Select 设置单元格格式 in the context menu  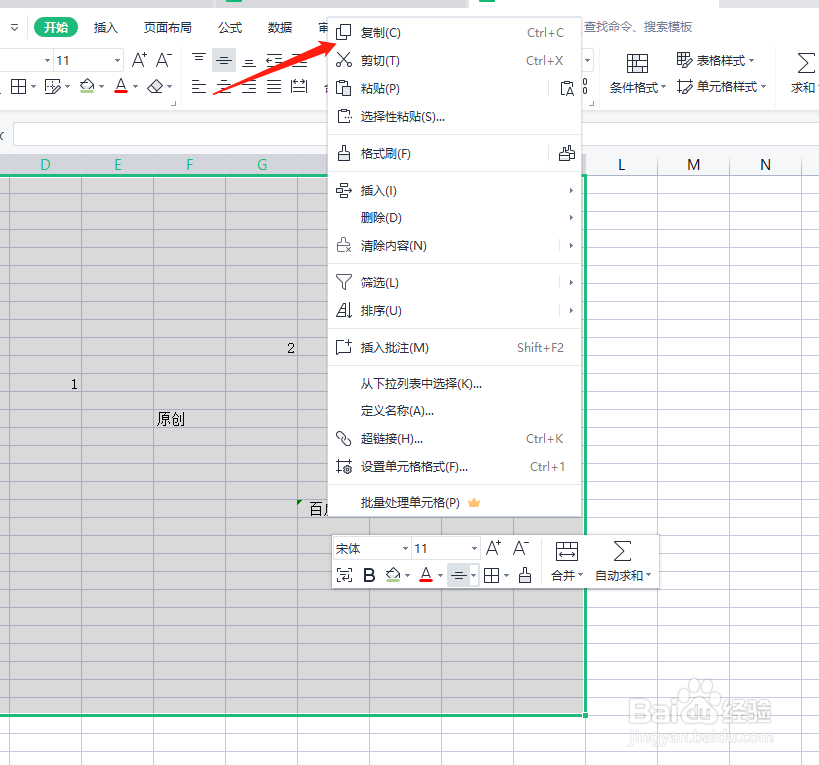[x=412, y=466]
